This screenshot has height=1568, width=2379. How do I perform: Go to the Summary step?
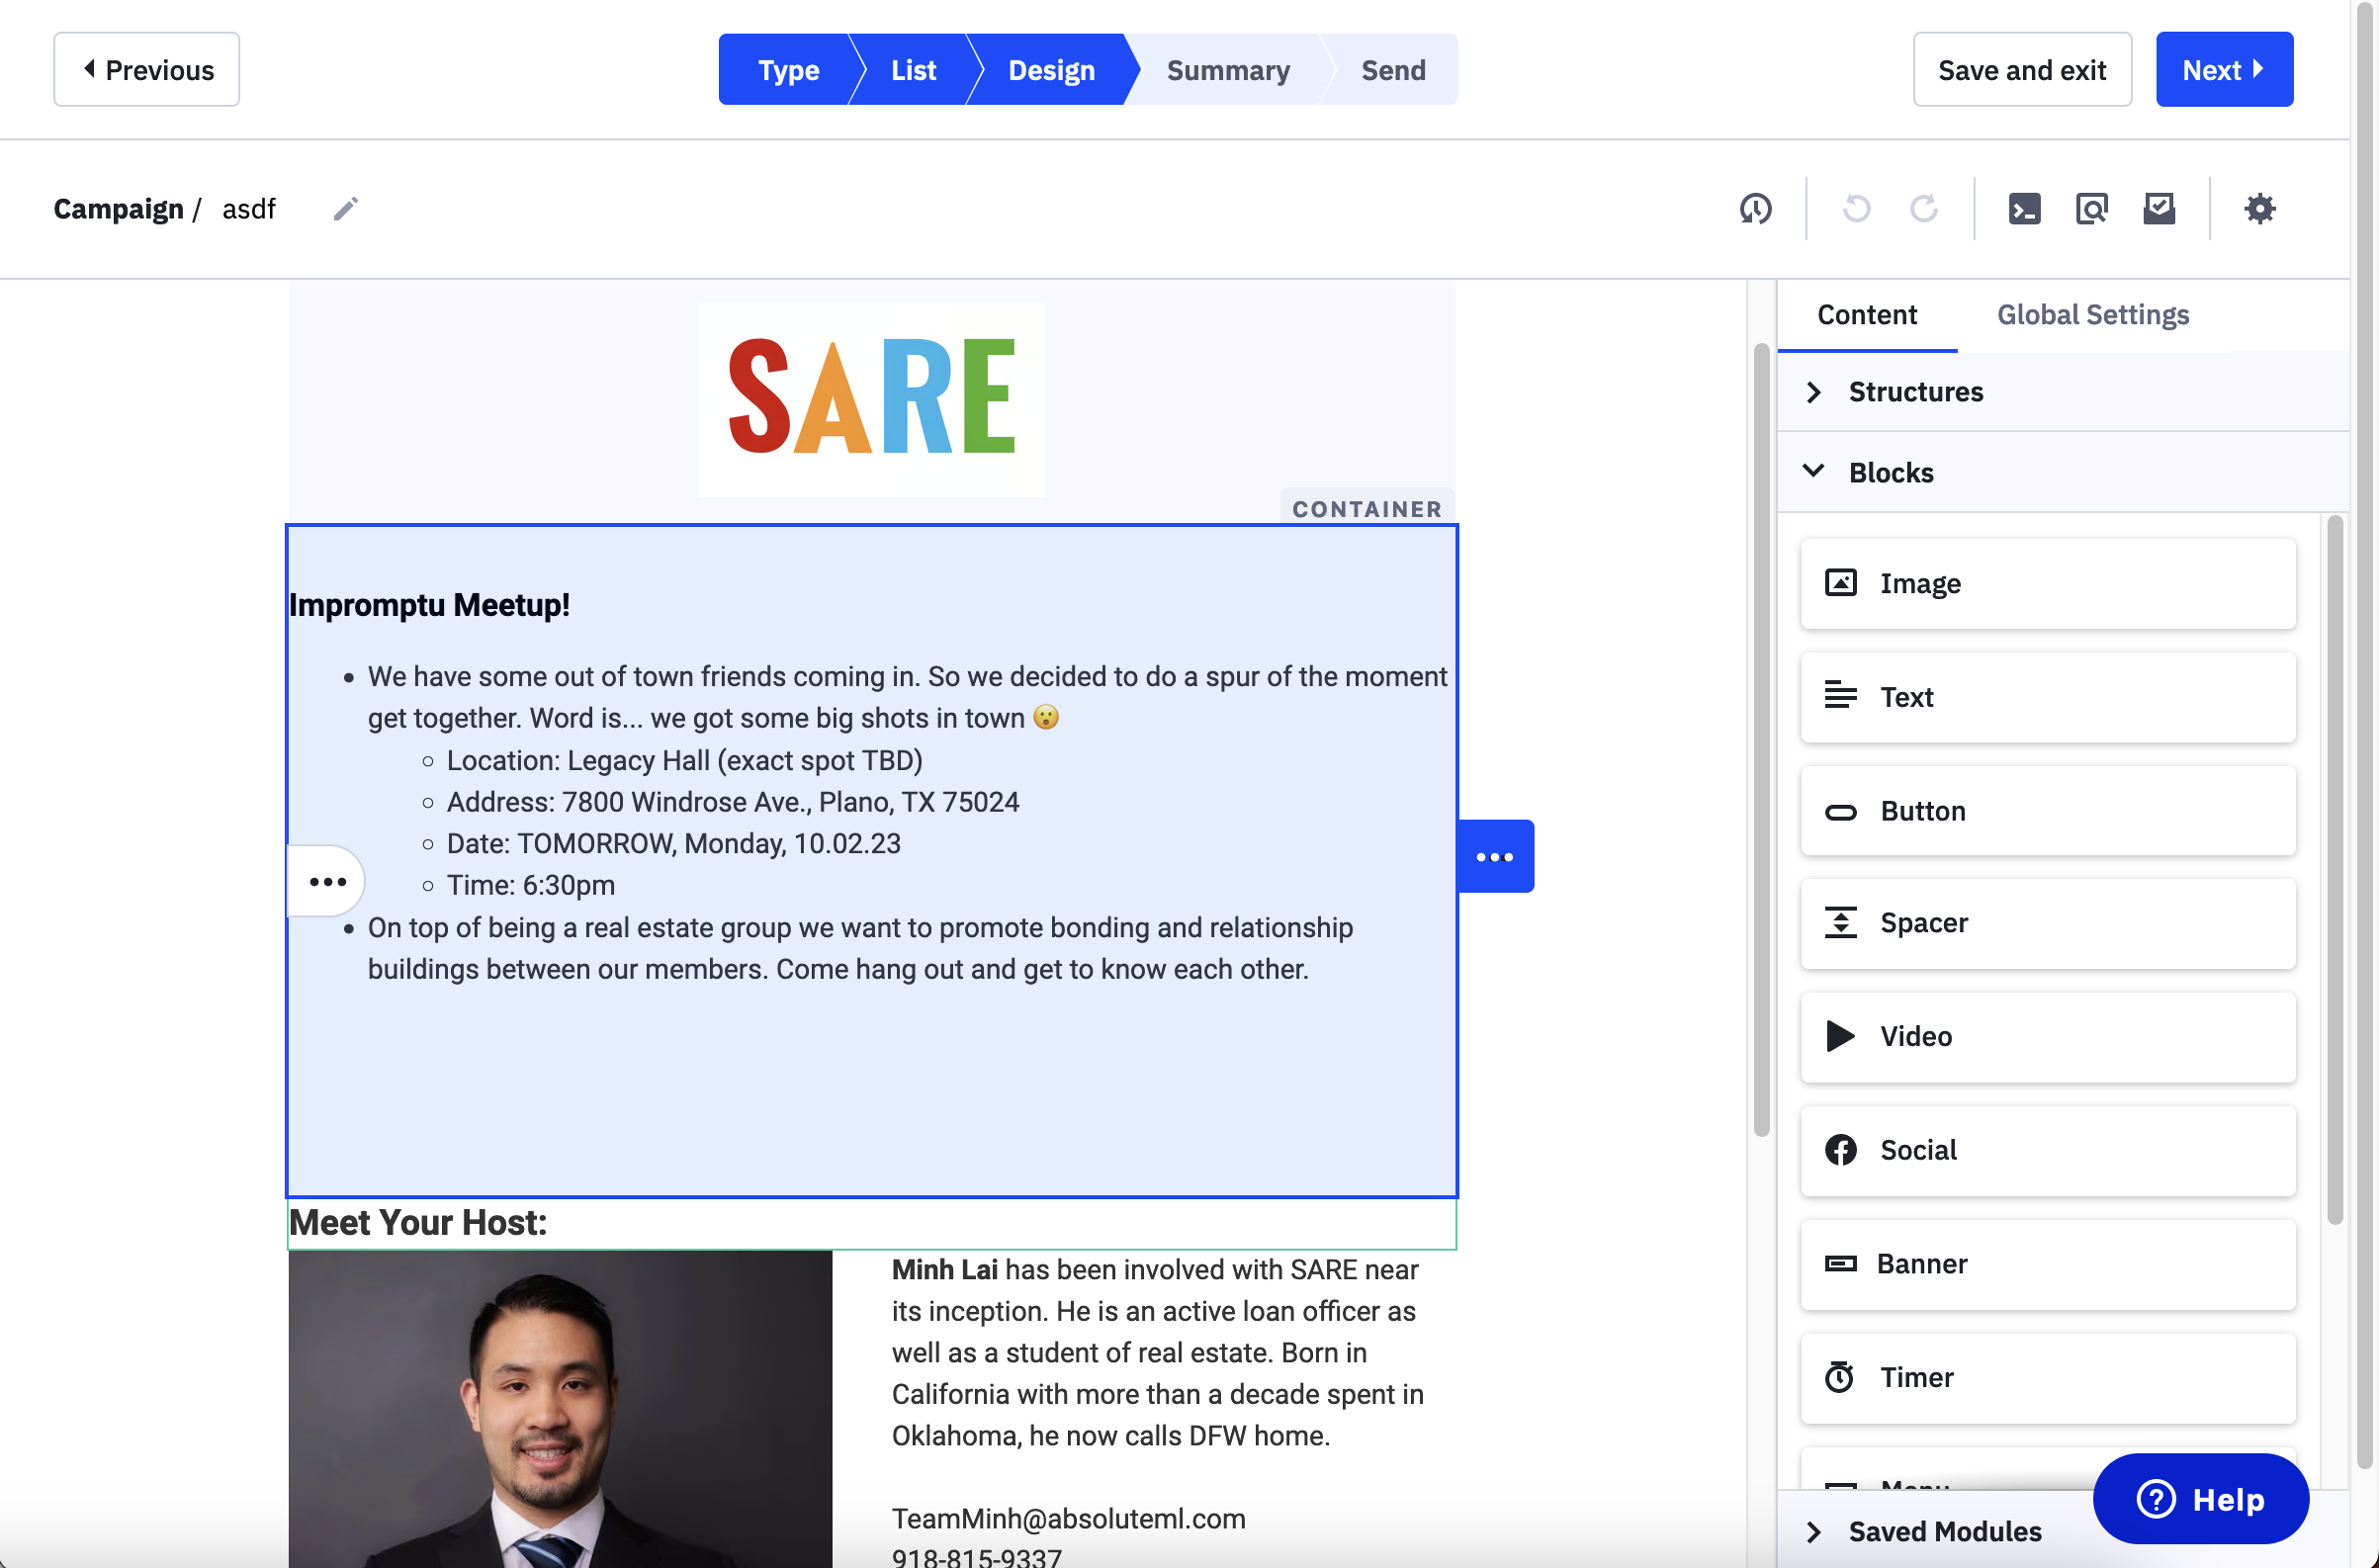point(1228,70)
